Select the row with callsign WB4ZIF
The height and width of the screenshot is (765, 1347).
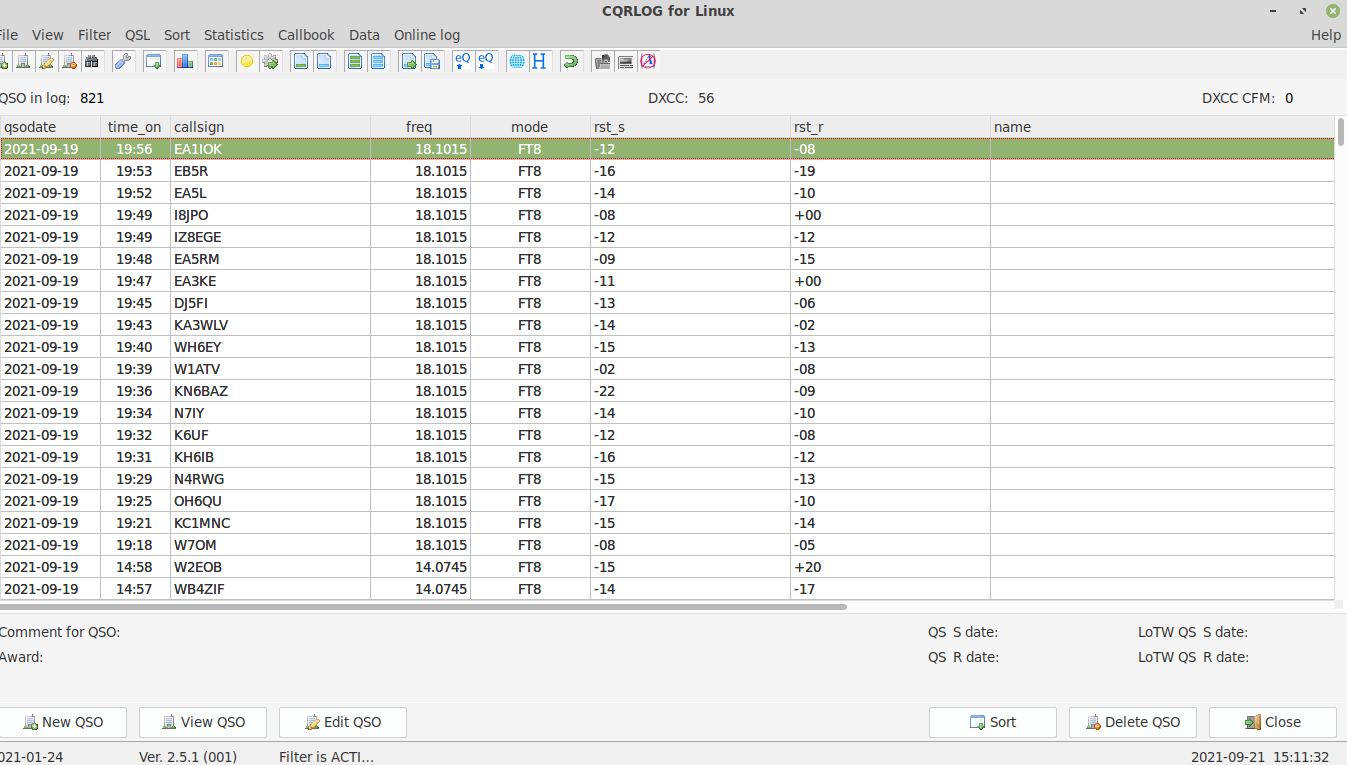click(x=667, y=589)
